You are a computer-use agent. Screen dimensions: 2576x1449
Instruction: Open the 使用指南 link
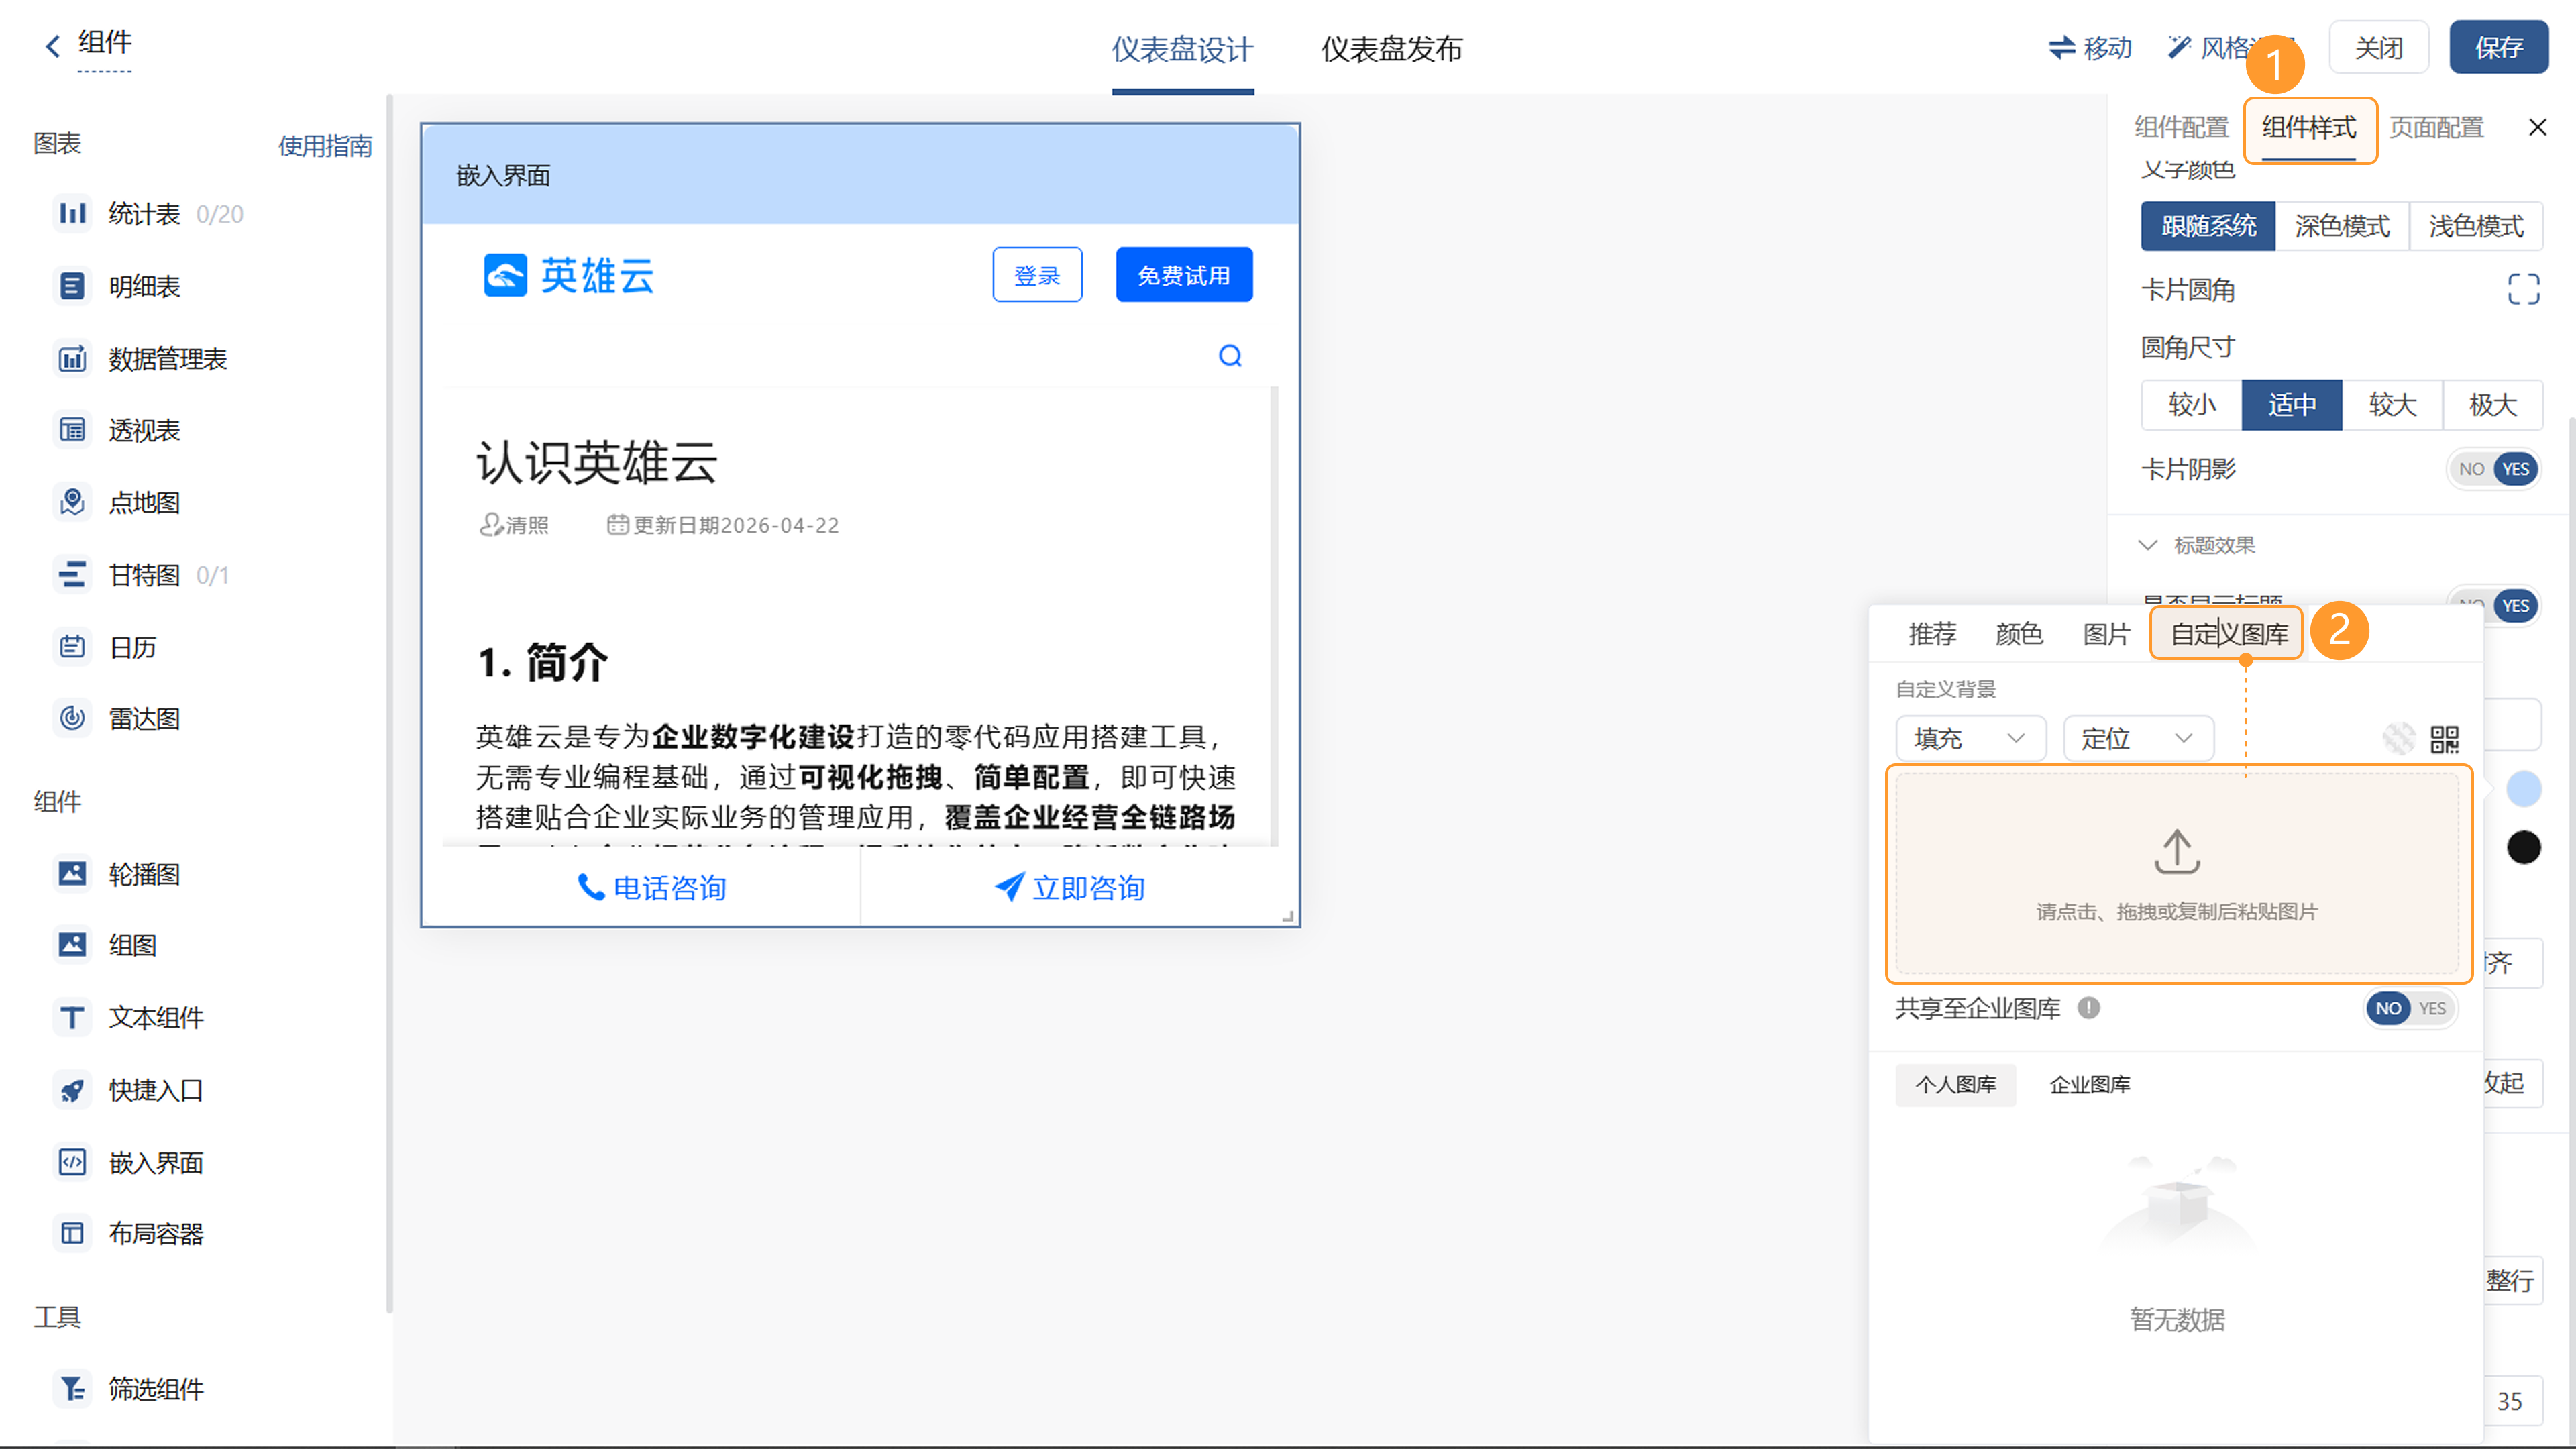[325, 146]
